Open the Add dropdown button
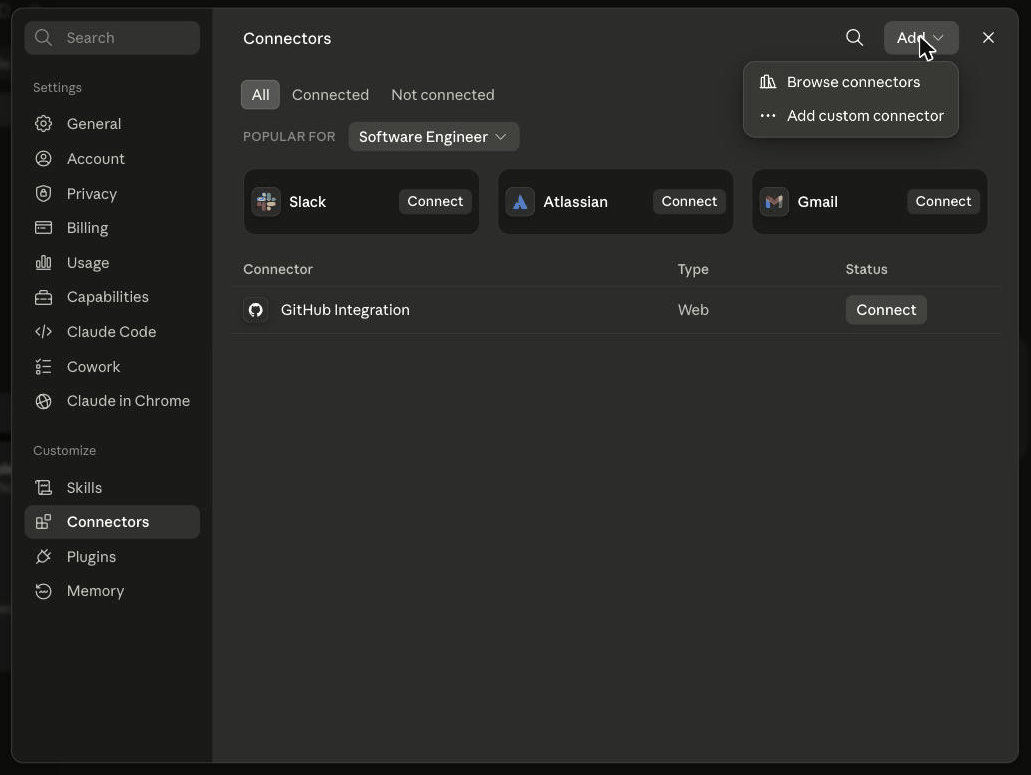 coord(921,37)
